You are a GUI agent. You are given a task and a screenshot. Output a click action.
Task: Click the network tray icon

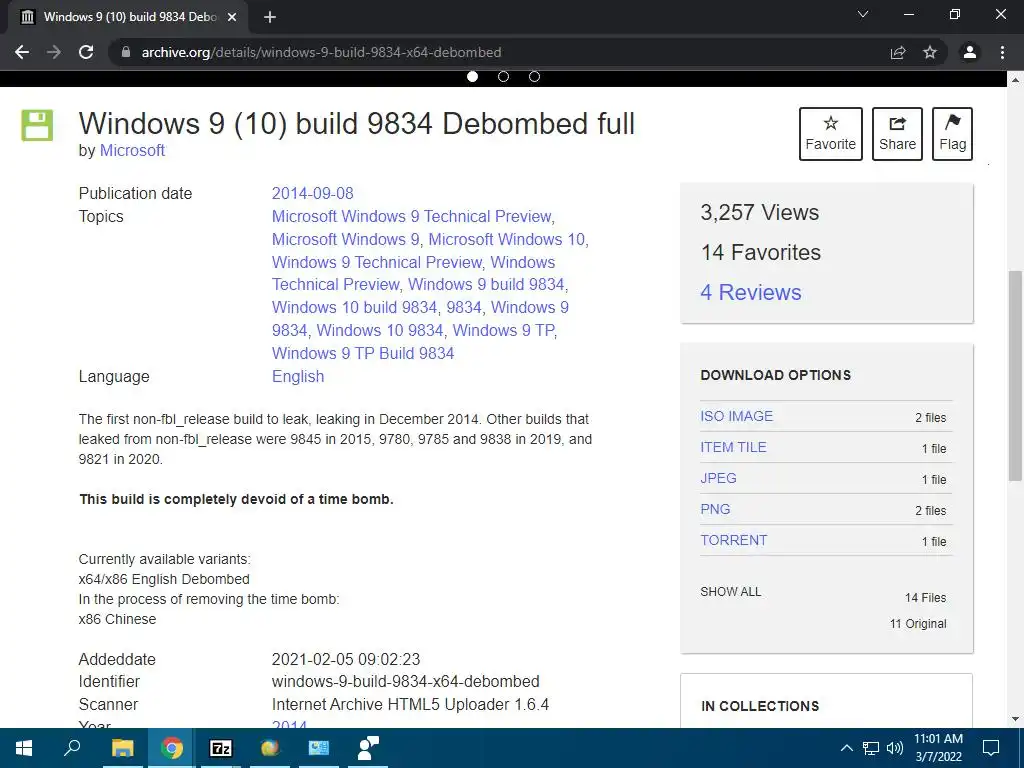pos(871,748)
